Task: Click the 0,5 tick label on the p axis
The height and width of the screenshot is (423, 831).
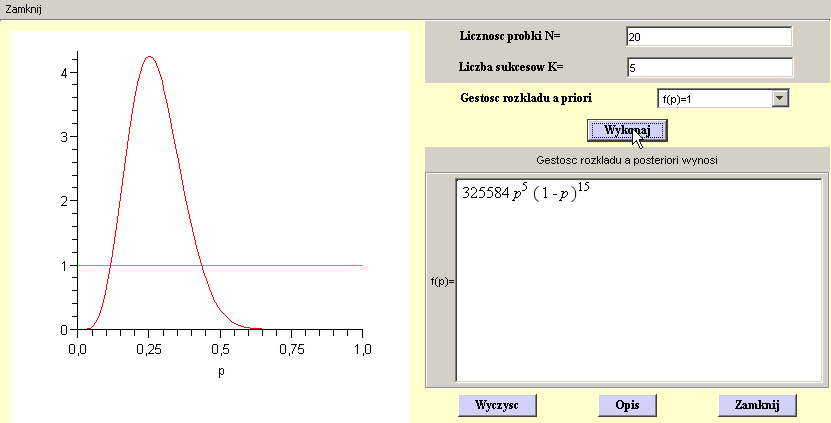Action: (220, 349)
